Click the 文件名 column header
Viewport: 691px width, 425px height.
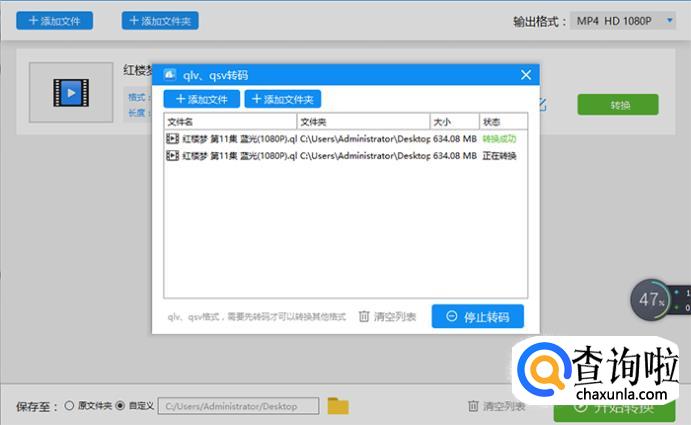[230, 122]
